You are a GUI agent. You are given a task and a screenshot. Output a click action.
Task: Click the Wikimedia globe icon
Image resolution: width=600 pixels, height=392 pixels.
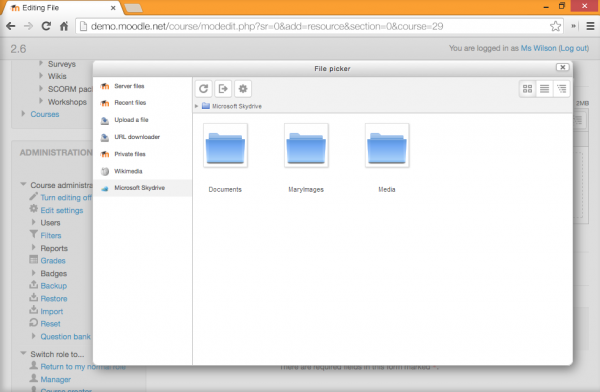(105, 172)
